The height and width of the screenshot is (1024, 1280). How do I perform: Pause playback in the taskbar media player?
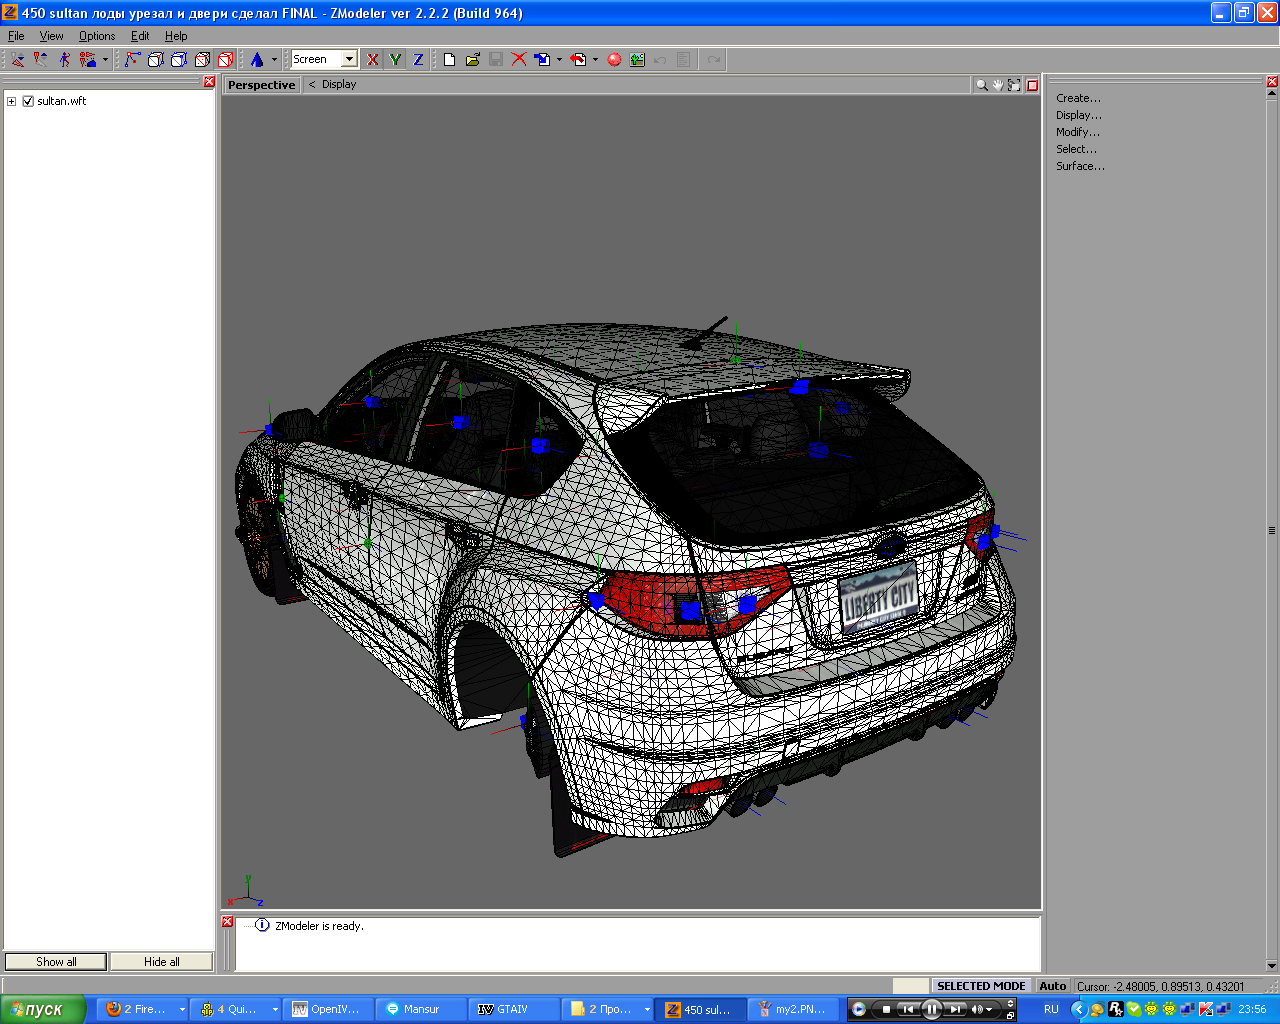[x=931, y=1009]
